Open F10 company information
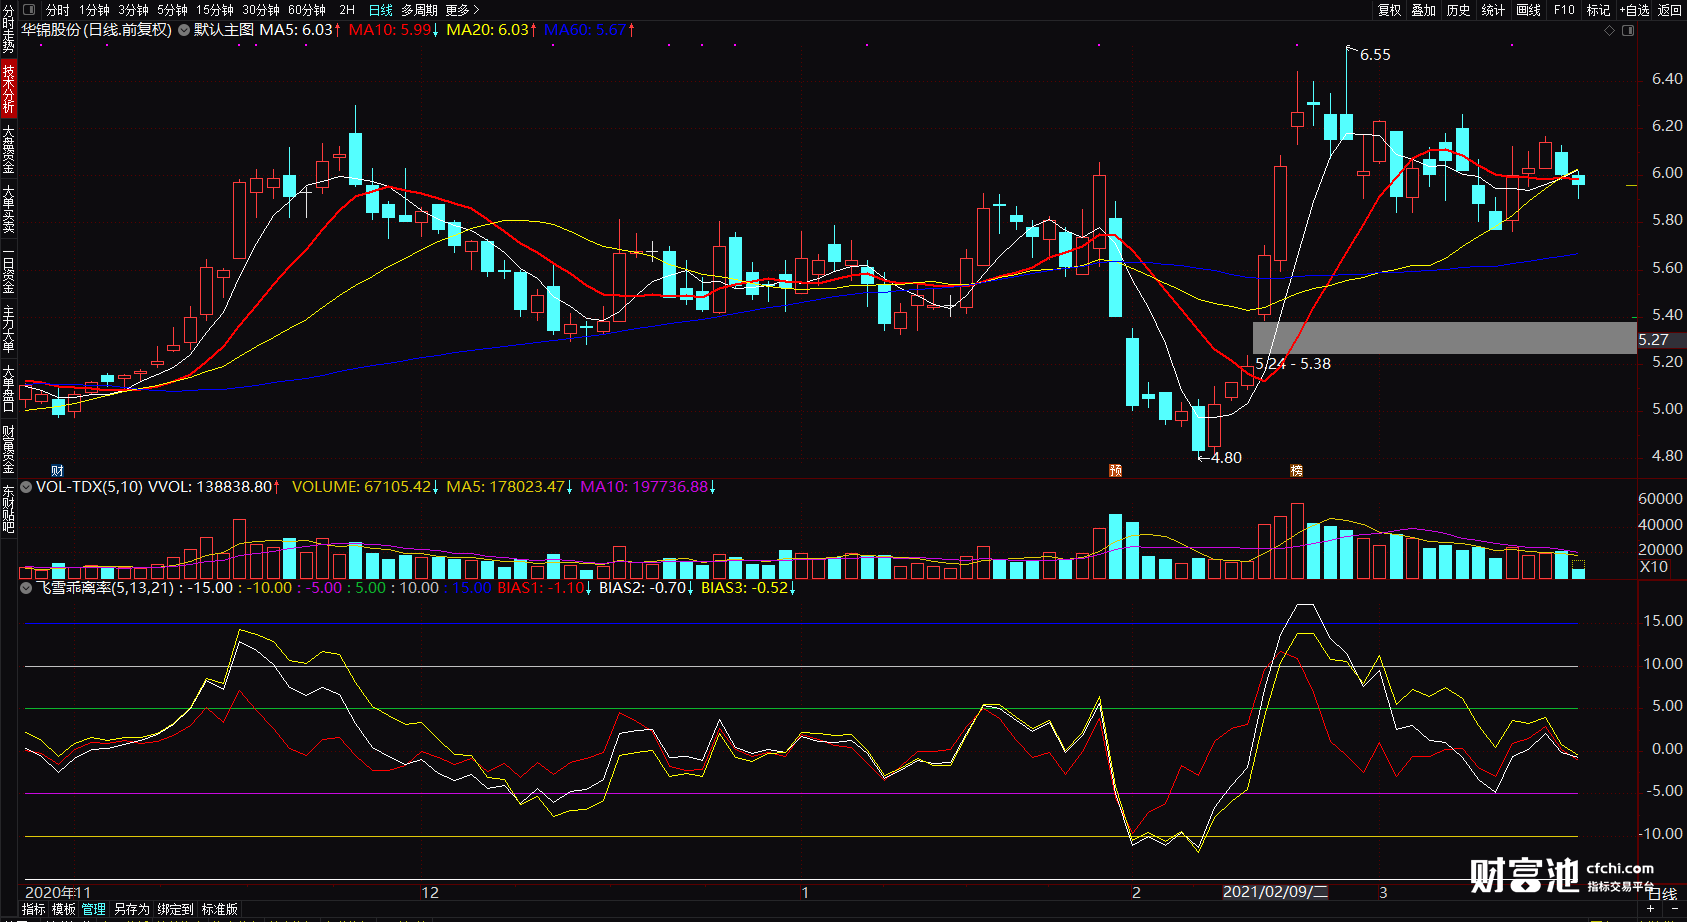This screenshot has height=922, width=1687. point(1564,10)
